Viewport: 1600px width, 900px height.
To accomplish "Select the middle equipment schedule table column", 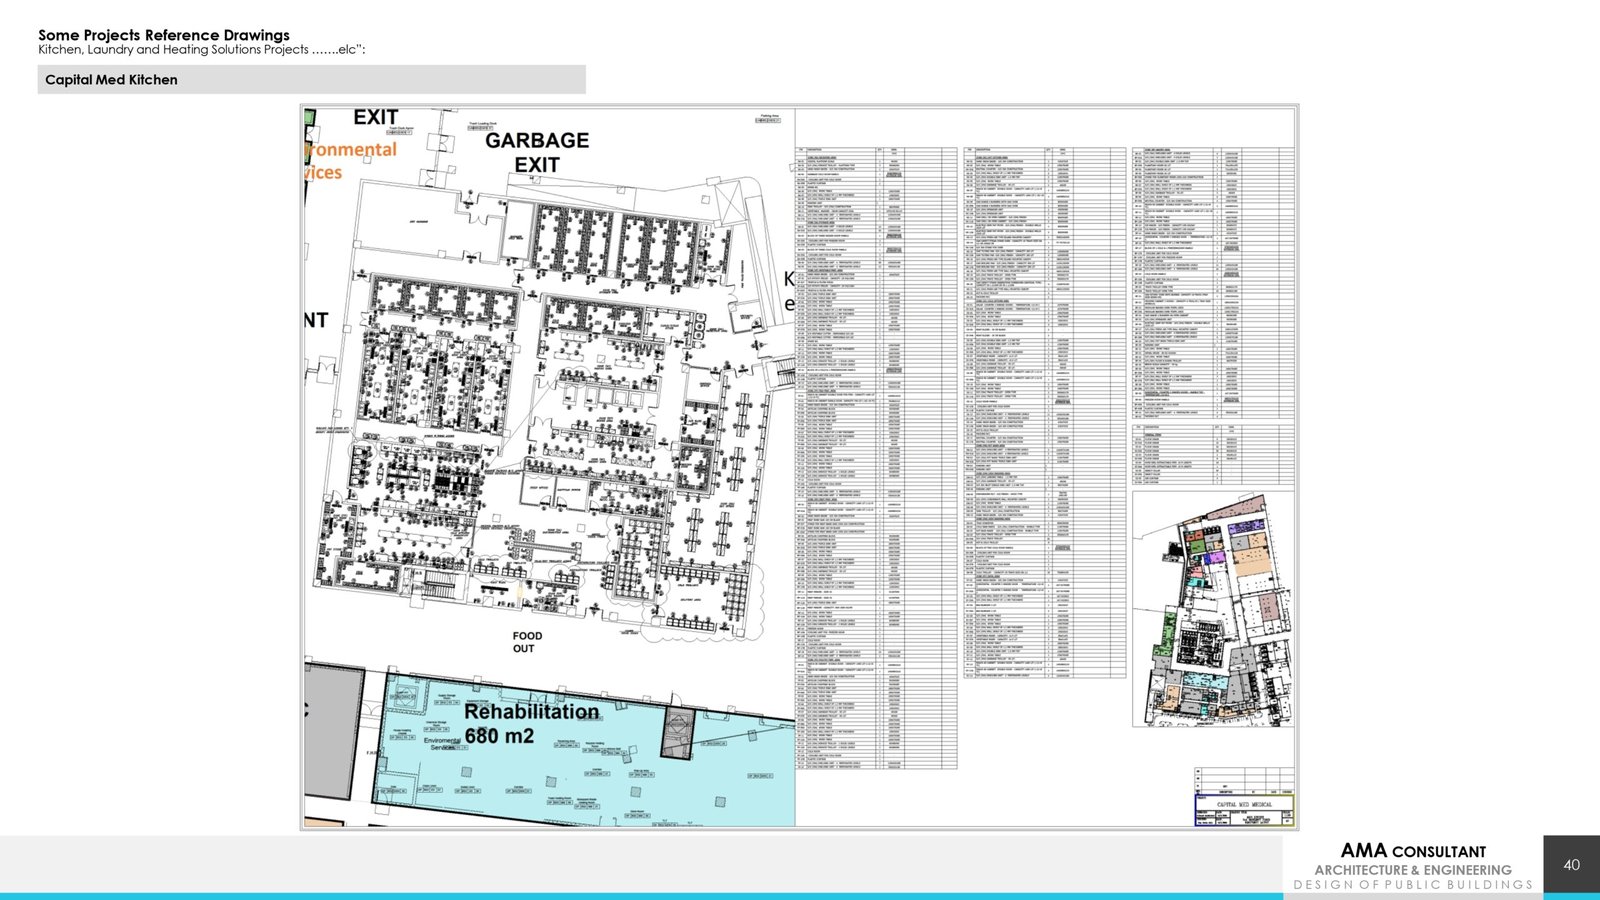I will [1045, 412].
